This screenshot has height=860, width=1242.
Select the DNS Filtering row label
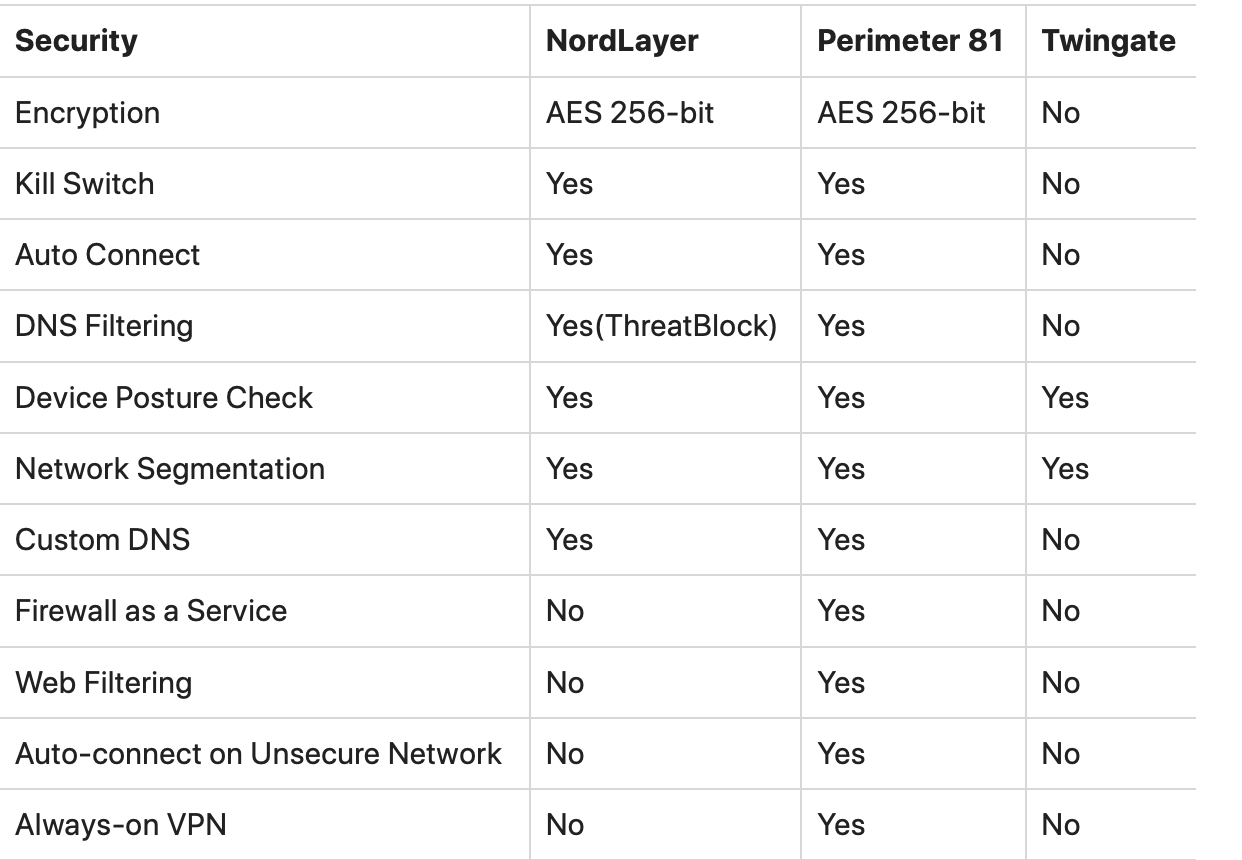(x=104, y=326)
